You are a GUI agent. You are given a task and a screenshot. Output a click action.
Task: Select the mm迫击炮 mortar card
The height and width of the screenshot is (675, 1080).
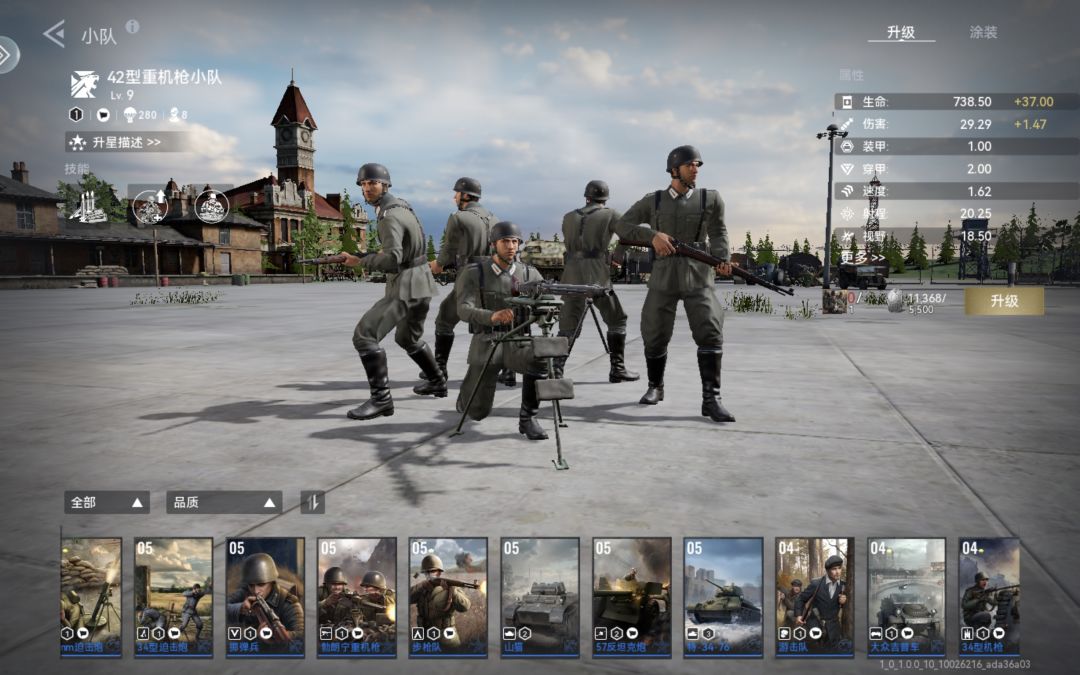[91, 597]
